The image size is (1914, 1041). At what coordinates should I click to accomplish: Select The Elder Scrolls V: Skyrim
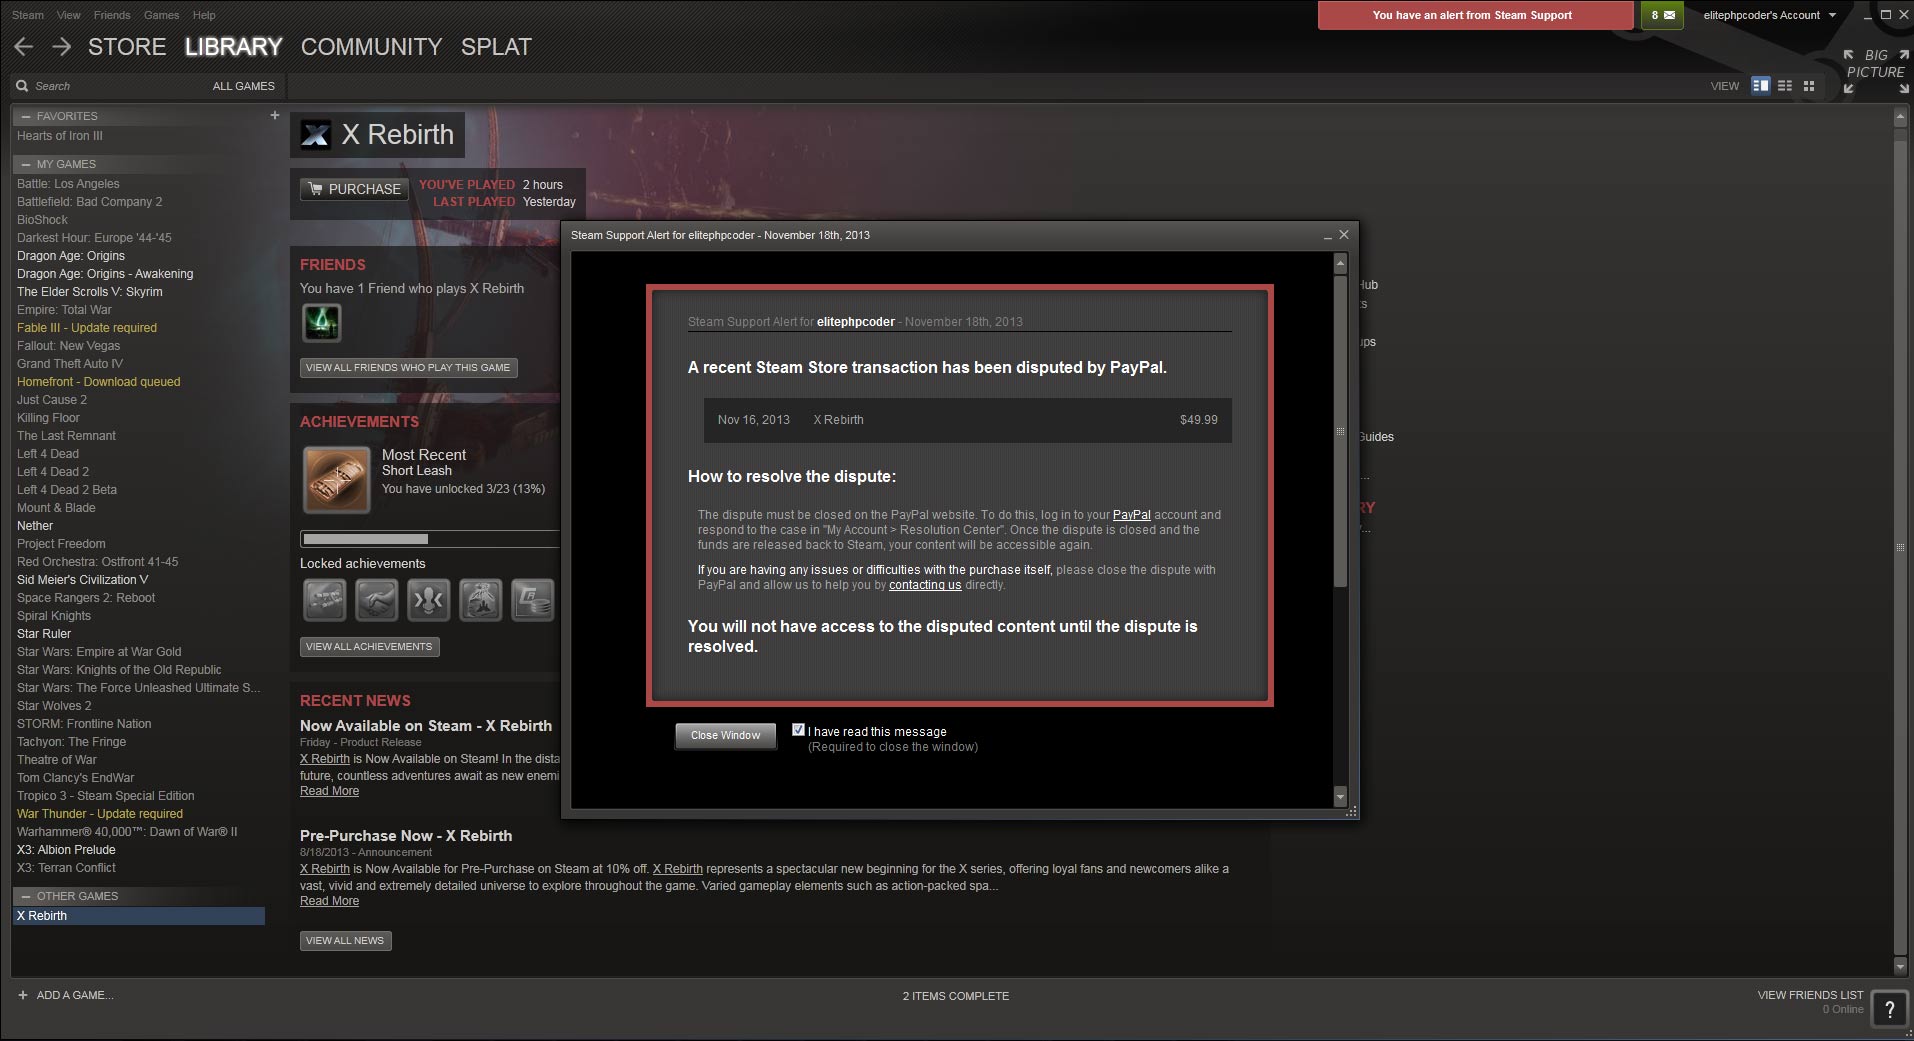tap(89, 292)
